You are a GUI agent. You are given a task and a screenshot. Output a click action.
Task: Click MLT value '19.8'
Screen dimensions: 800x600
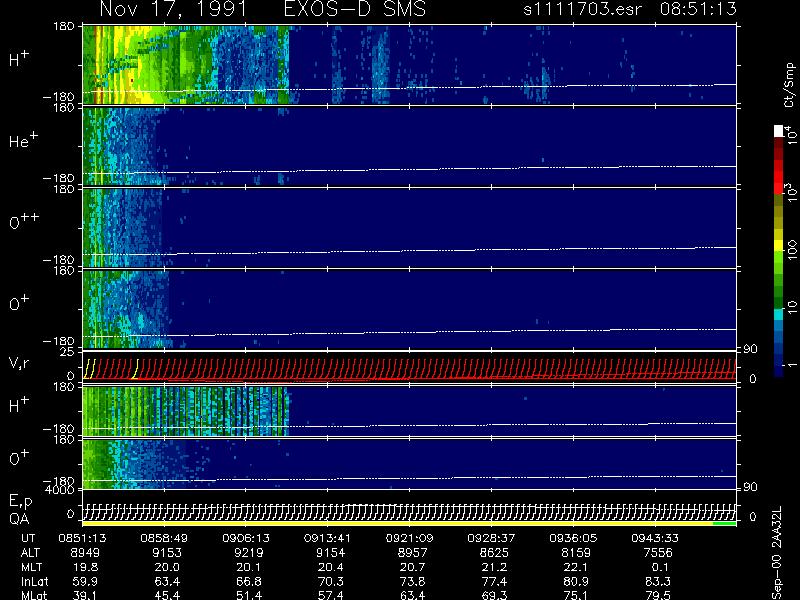click(x=85, y=567)
